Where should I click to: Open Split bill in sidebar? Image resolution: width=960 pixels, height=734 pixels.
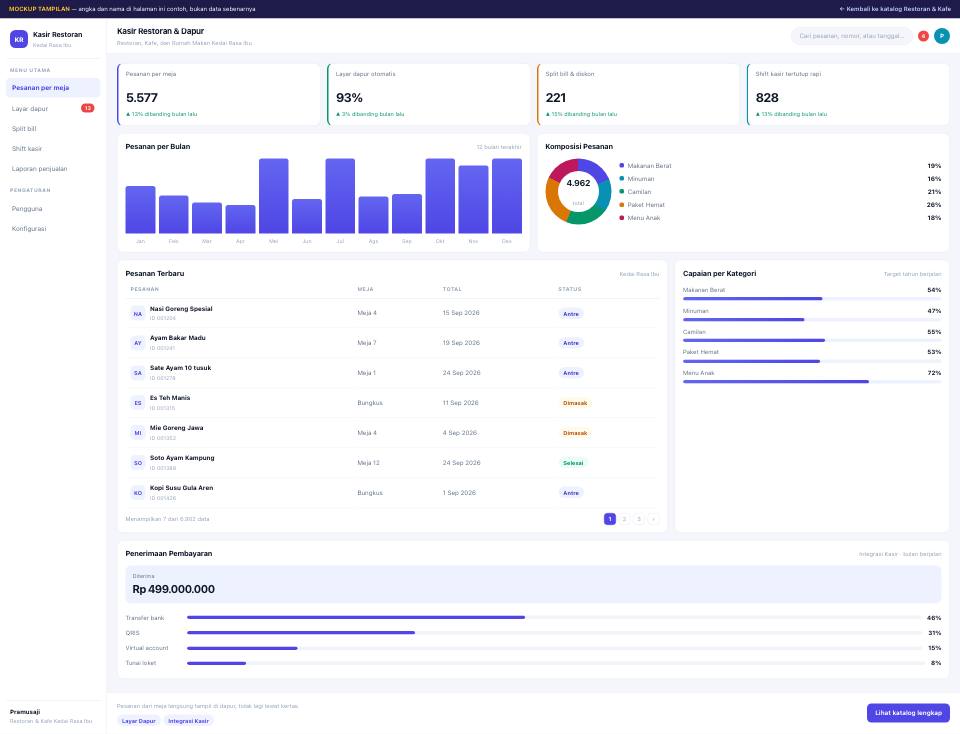53,129
